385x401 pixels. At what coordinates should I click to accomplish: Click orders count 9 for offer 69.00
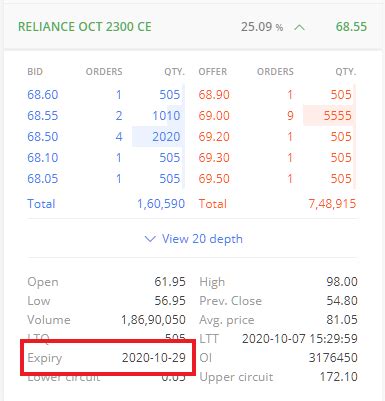[x=290, y=116]
